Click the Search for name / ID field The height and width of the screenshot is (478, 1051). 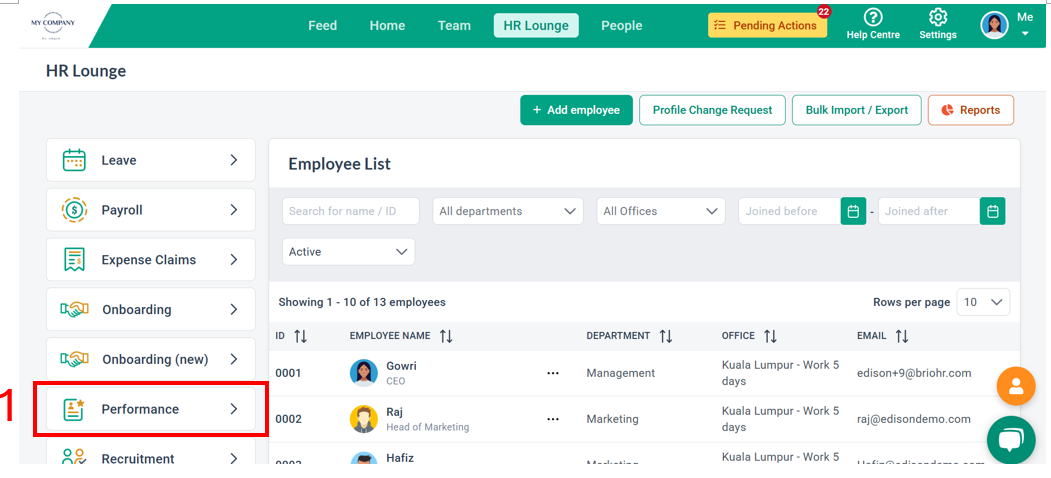point(351,211)
